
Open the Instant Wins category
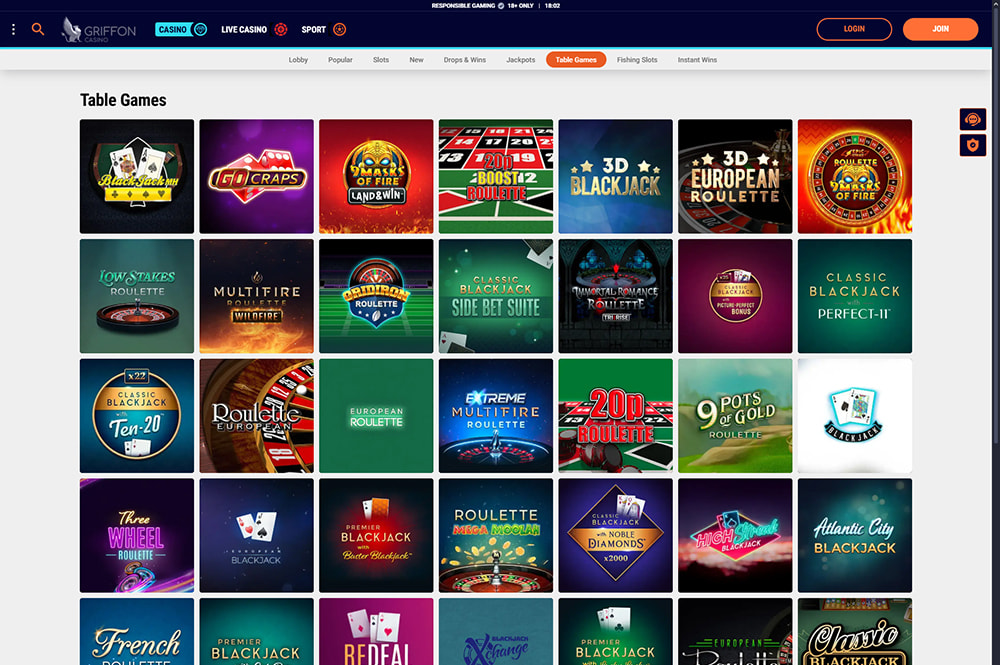coord(697,60)
